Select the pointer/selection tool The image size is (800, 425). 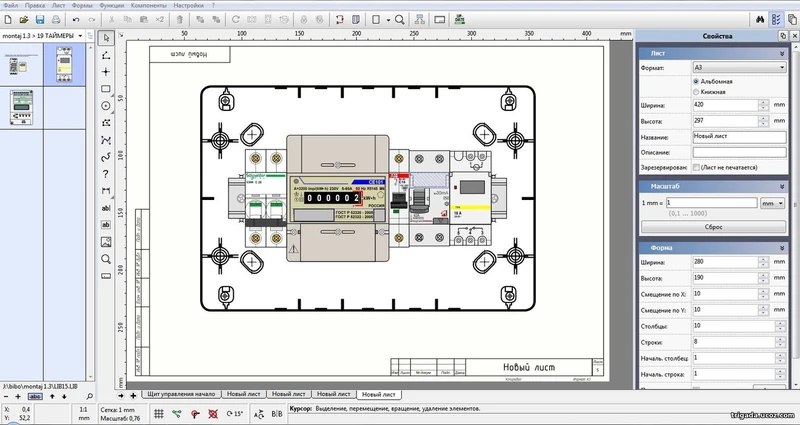(106, 37)
